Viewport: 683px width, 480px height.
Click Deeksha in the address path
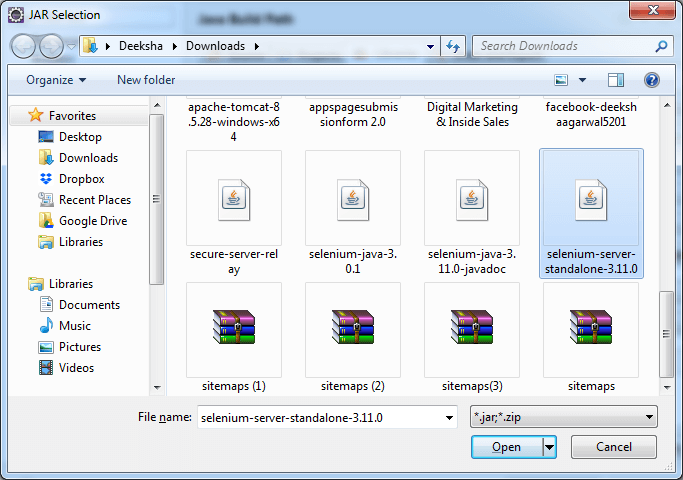point(141,46)
